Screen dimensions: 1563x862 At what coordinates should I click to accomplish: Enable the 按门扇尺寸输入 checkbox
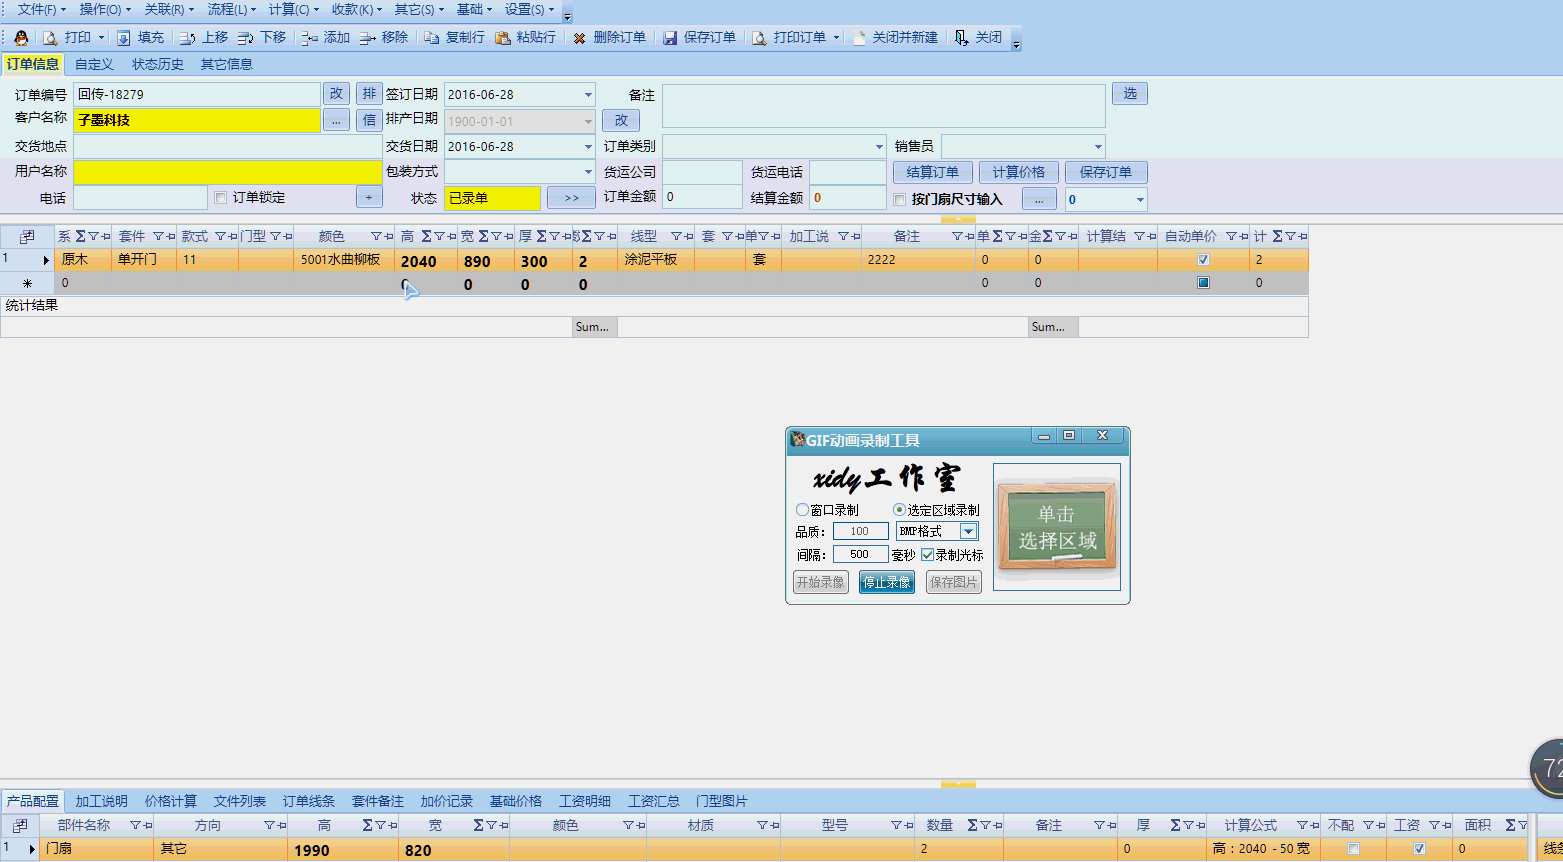pyautogui.click(x=900, y=199)
